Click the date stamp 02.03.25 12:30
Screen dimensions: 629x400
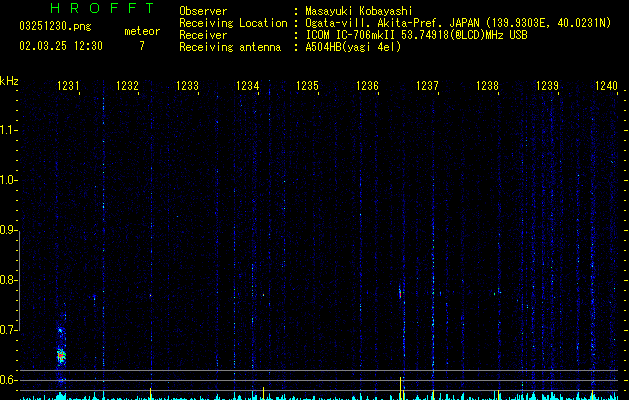coord(61,46)
